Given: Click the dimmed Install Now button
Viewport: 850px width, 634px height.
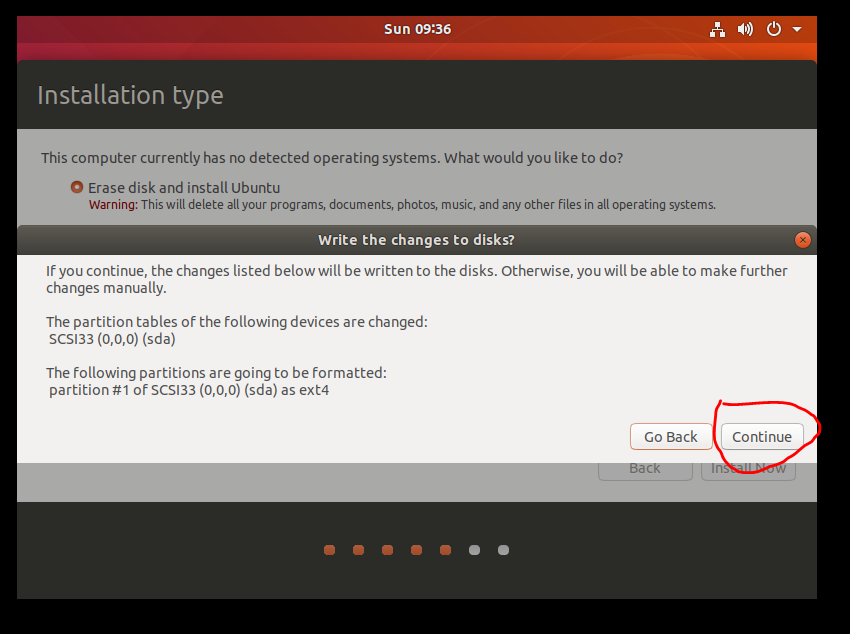Looking at the screenshot, I should coord(748,469).
